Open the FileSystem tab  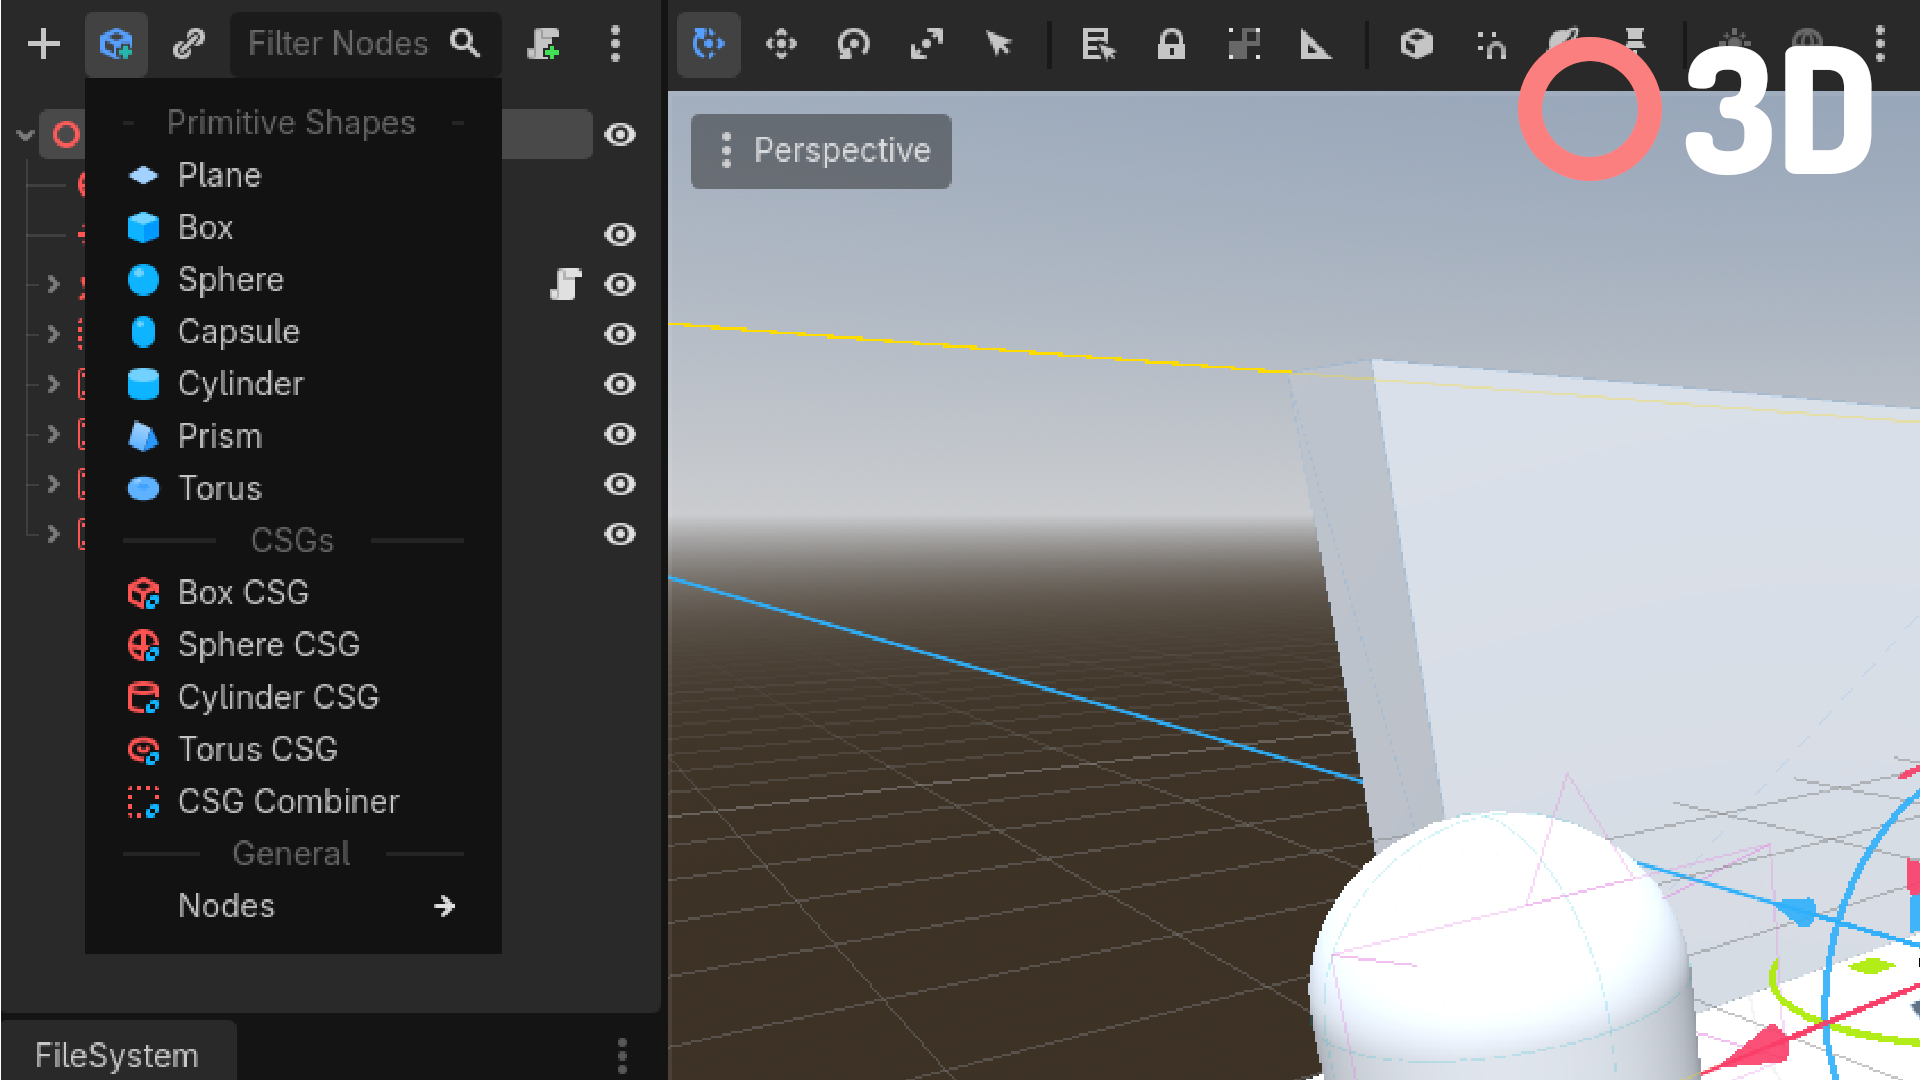[117, 1055]
